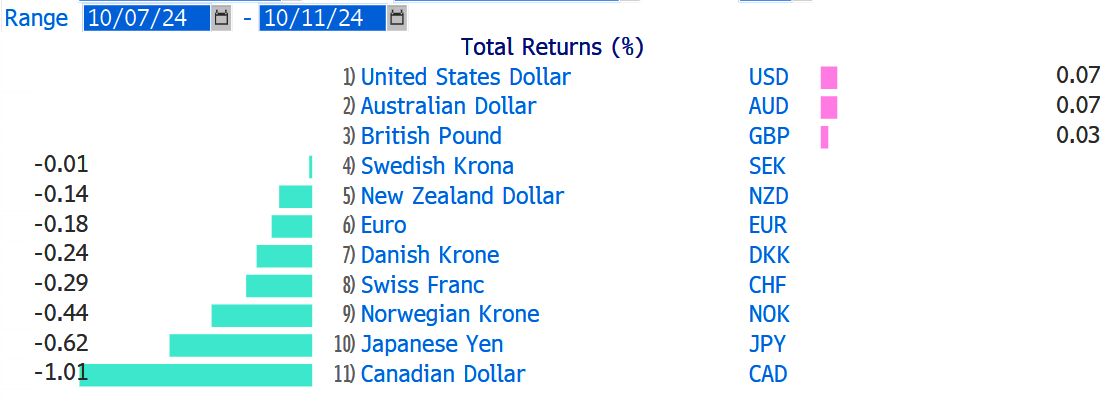Select the United States Dollar link
The width and height of the screenshot is (1112, 398).
465,77
